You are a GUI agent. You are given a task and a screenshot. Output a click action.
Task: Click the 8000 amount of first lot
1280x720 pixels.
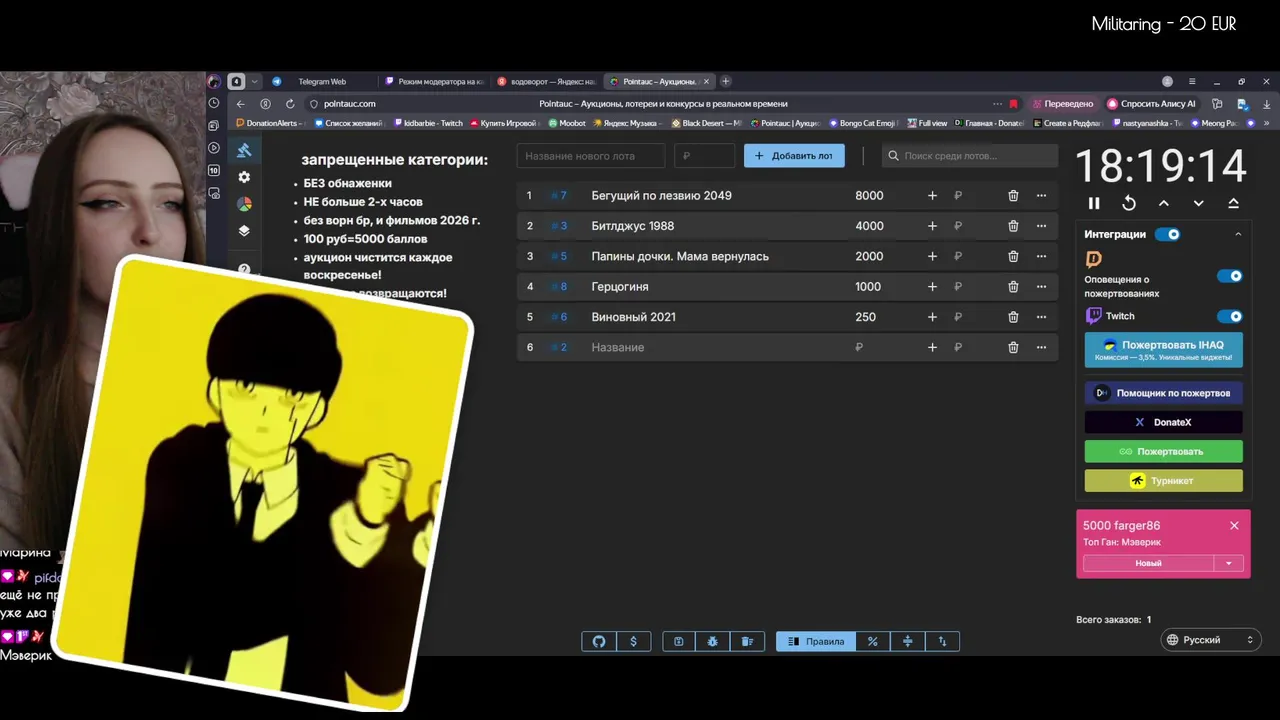click(869, 196)
